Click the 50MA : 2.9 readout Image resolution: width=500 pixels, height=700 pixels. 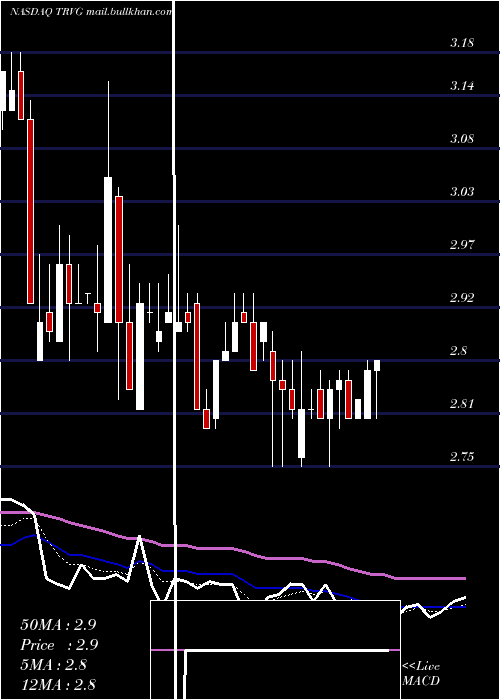[58, 625]
